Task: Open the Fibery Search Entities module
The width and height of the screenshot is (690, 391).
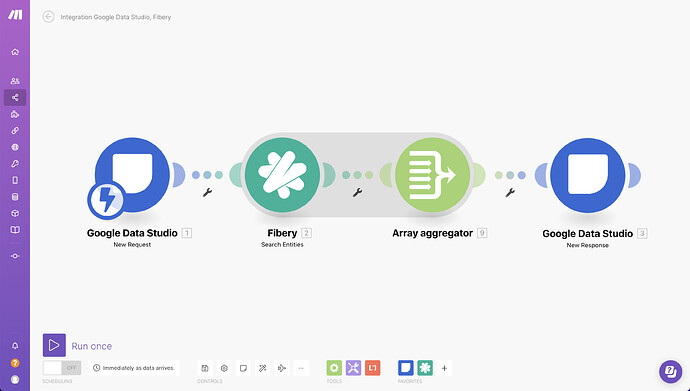Action: 282,175
